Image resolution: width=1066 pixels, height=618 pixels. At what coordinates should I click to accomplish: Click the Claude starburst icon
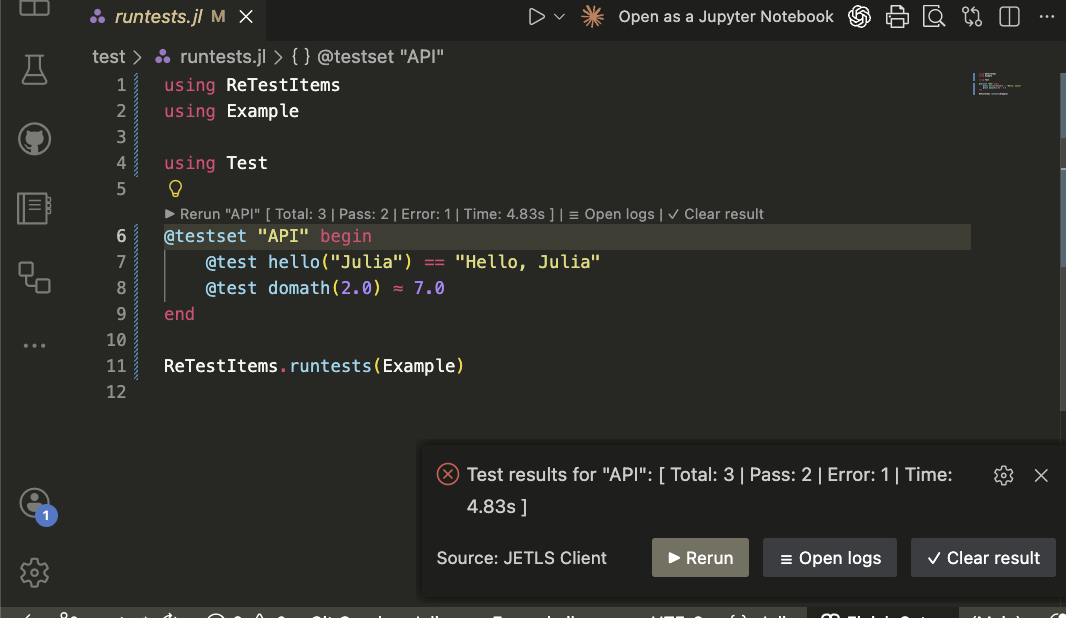(592, 16)
